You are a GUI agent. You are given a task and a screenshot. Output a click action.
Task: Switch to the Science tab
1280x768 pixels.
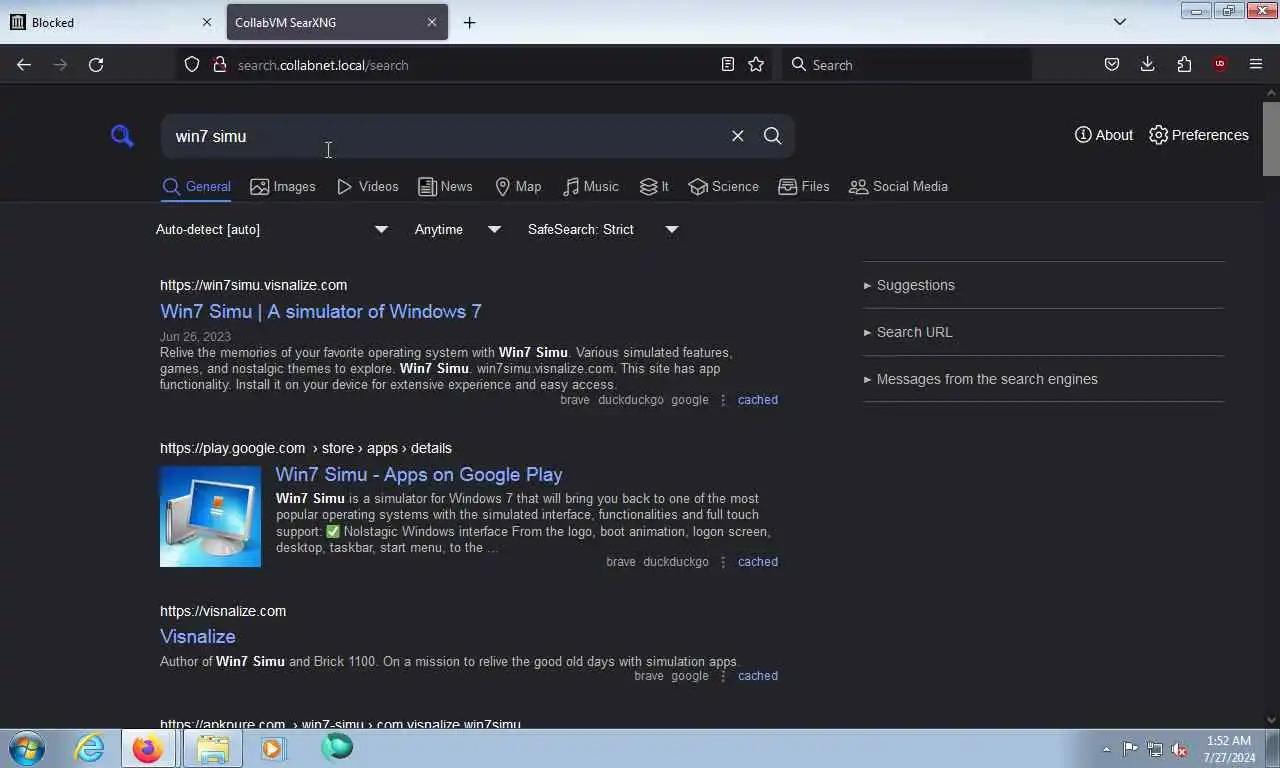[724, 187]
